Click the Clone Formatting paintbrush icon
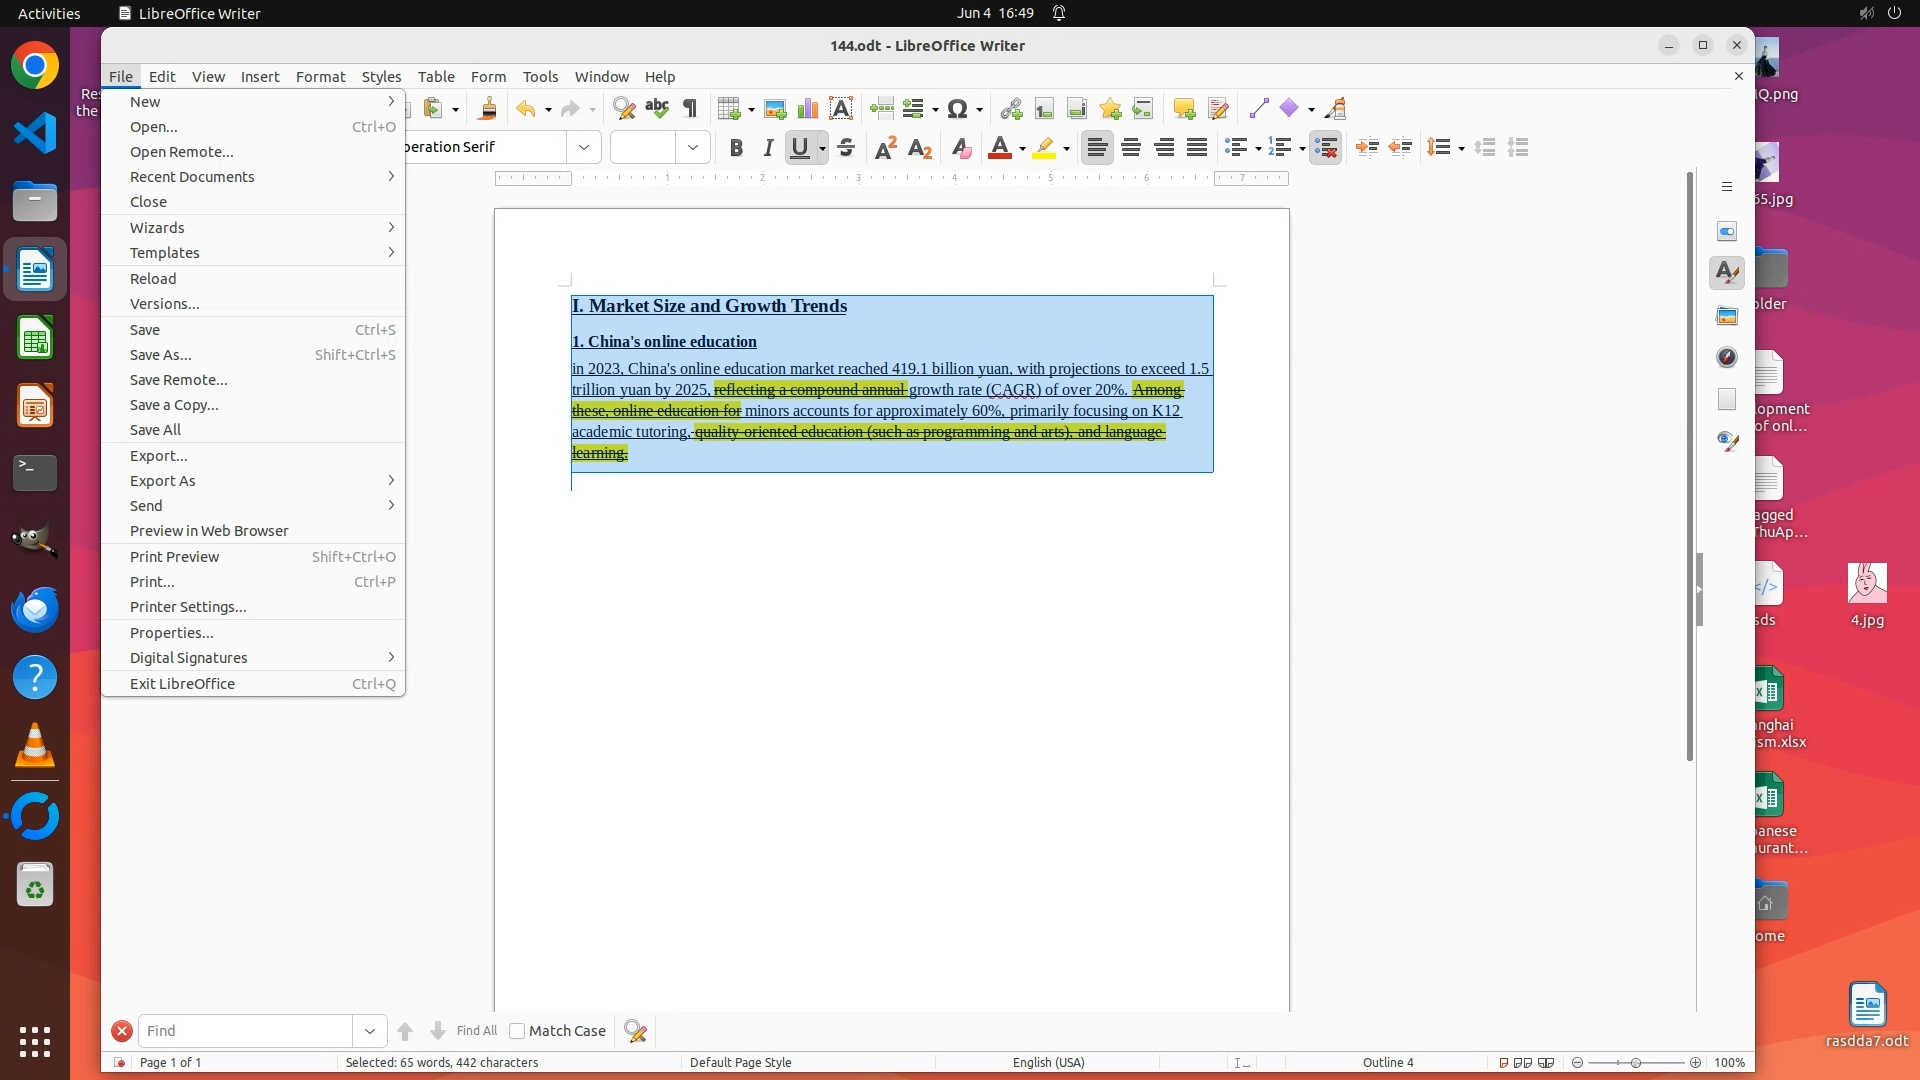Viewport: 1920px width, 1080px height. (x=488, y=109)
